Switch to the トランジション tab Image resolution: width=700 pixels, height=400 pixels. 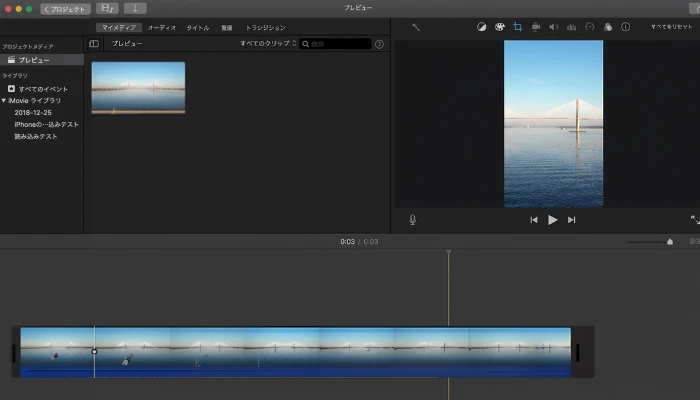click(265, 27)
